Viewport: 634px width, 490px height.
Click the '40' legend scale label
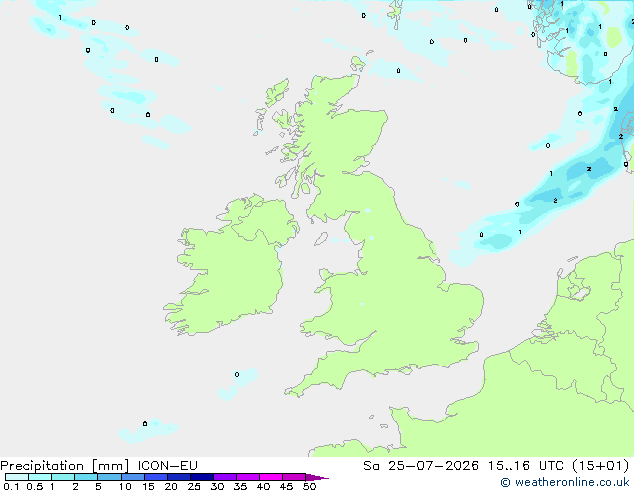pyautogui.click(x=263, y=486)
